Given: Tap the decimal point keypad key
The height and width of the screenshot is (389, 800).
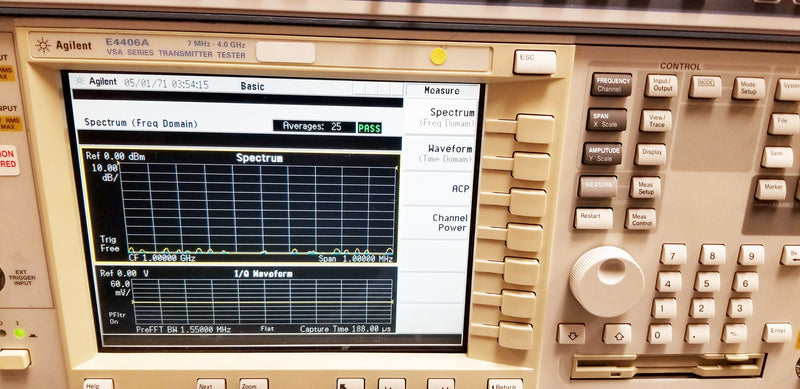Looking at the screenshot, I should click(697, 333).
